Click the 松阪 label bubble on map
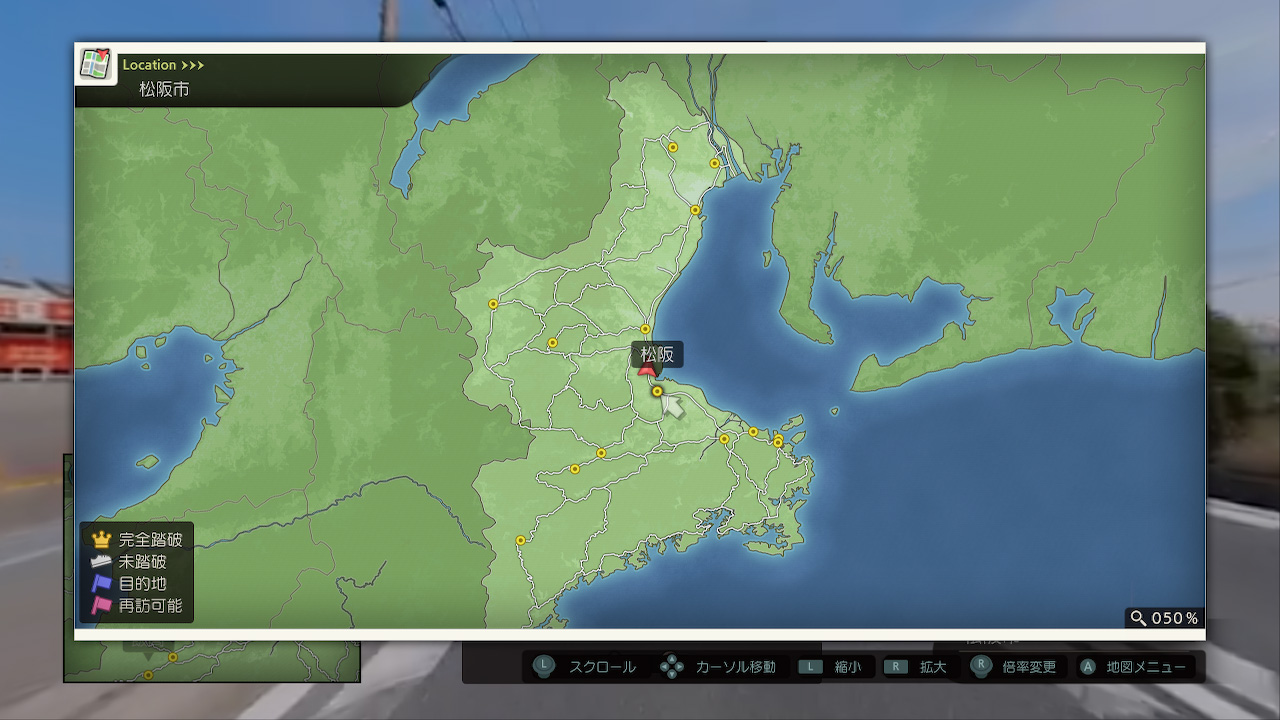Viewport: 1280px width, 720px height. (657, 354)
